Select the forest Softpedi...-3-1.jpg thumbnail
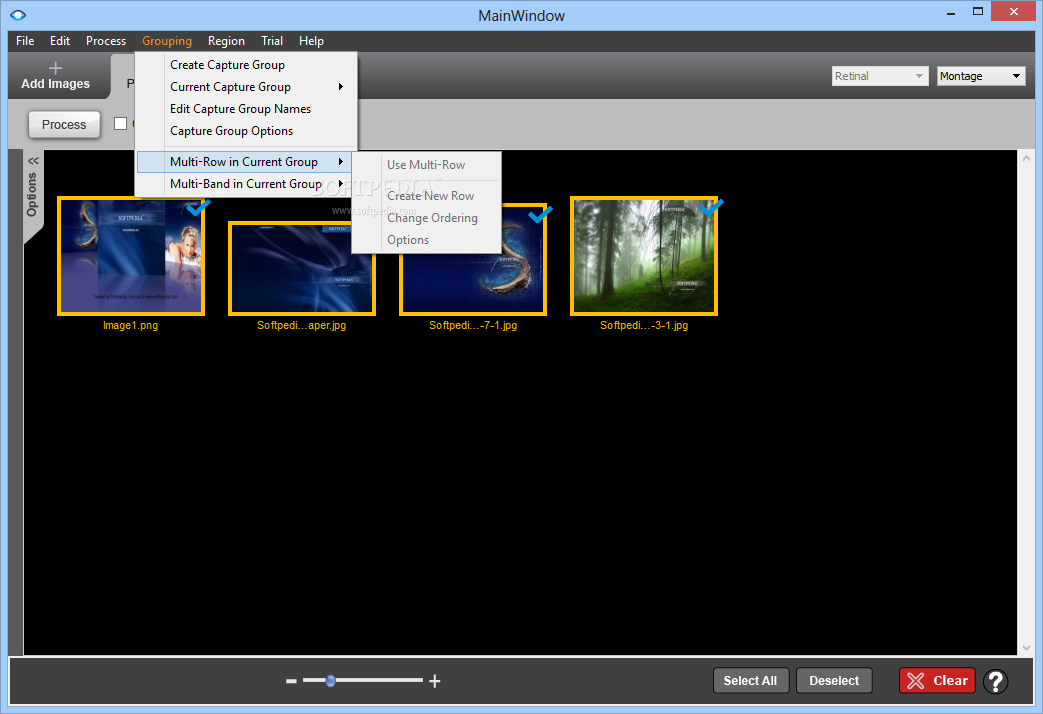The image size is (1043, 714). (x=644, y=256)
